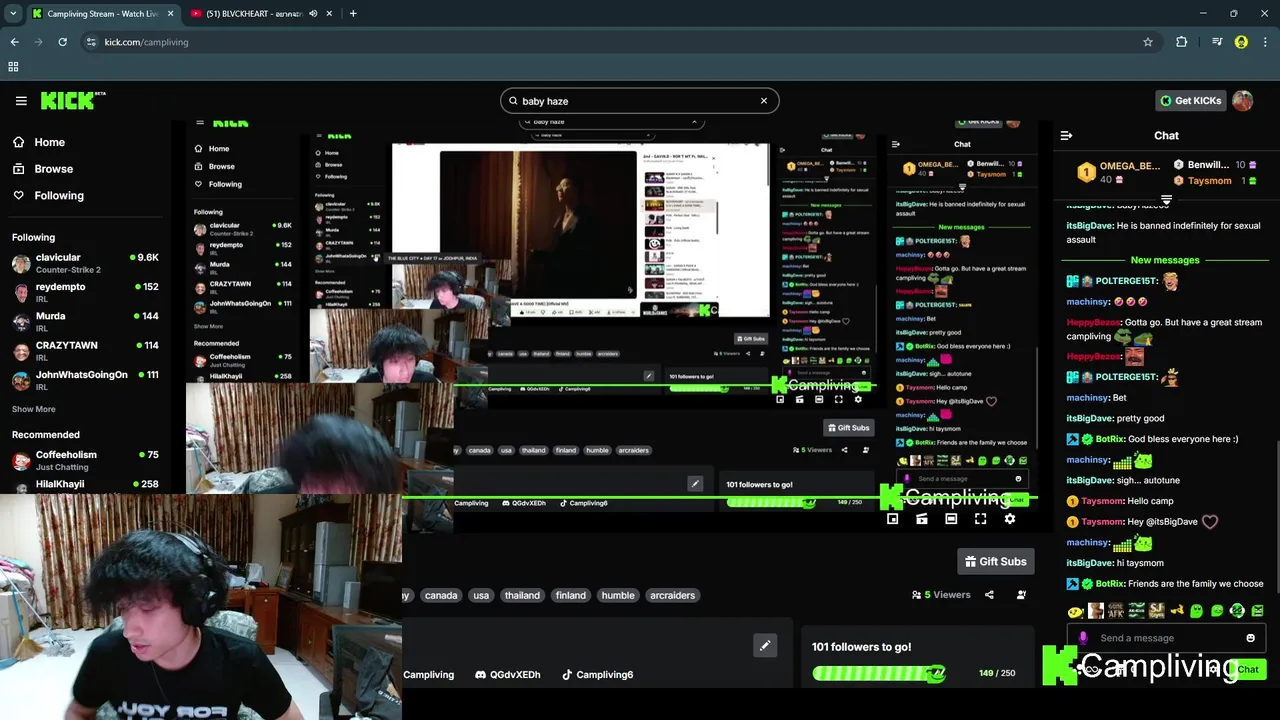Open the 5 Viewers list
Viewport: 1280px width, 720px height.
pyautogui.click(x=941, y=595)
